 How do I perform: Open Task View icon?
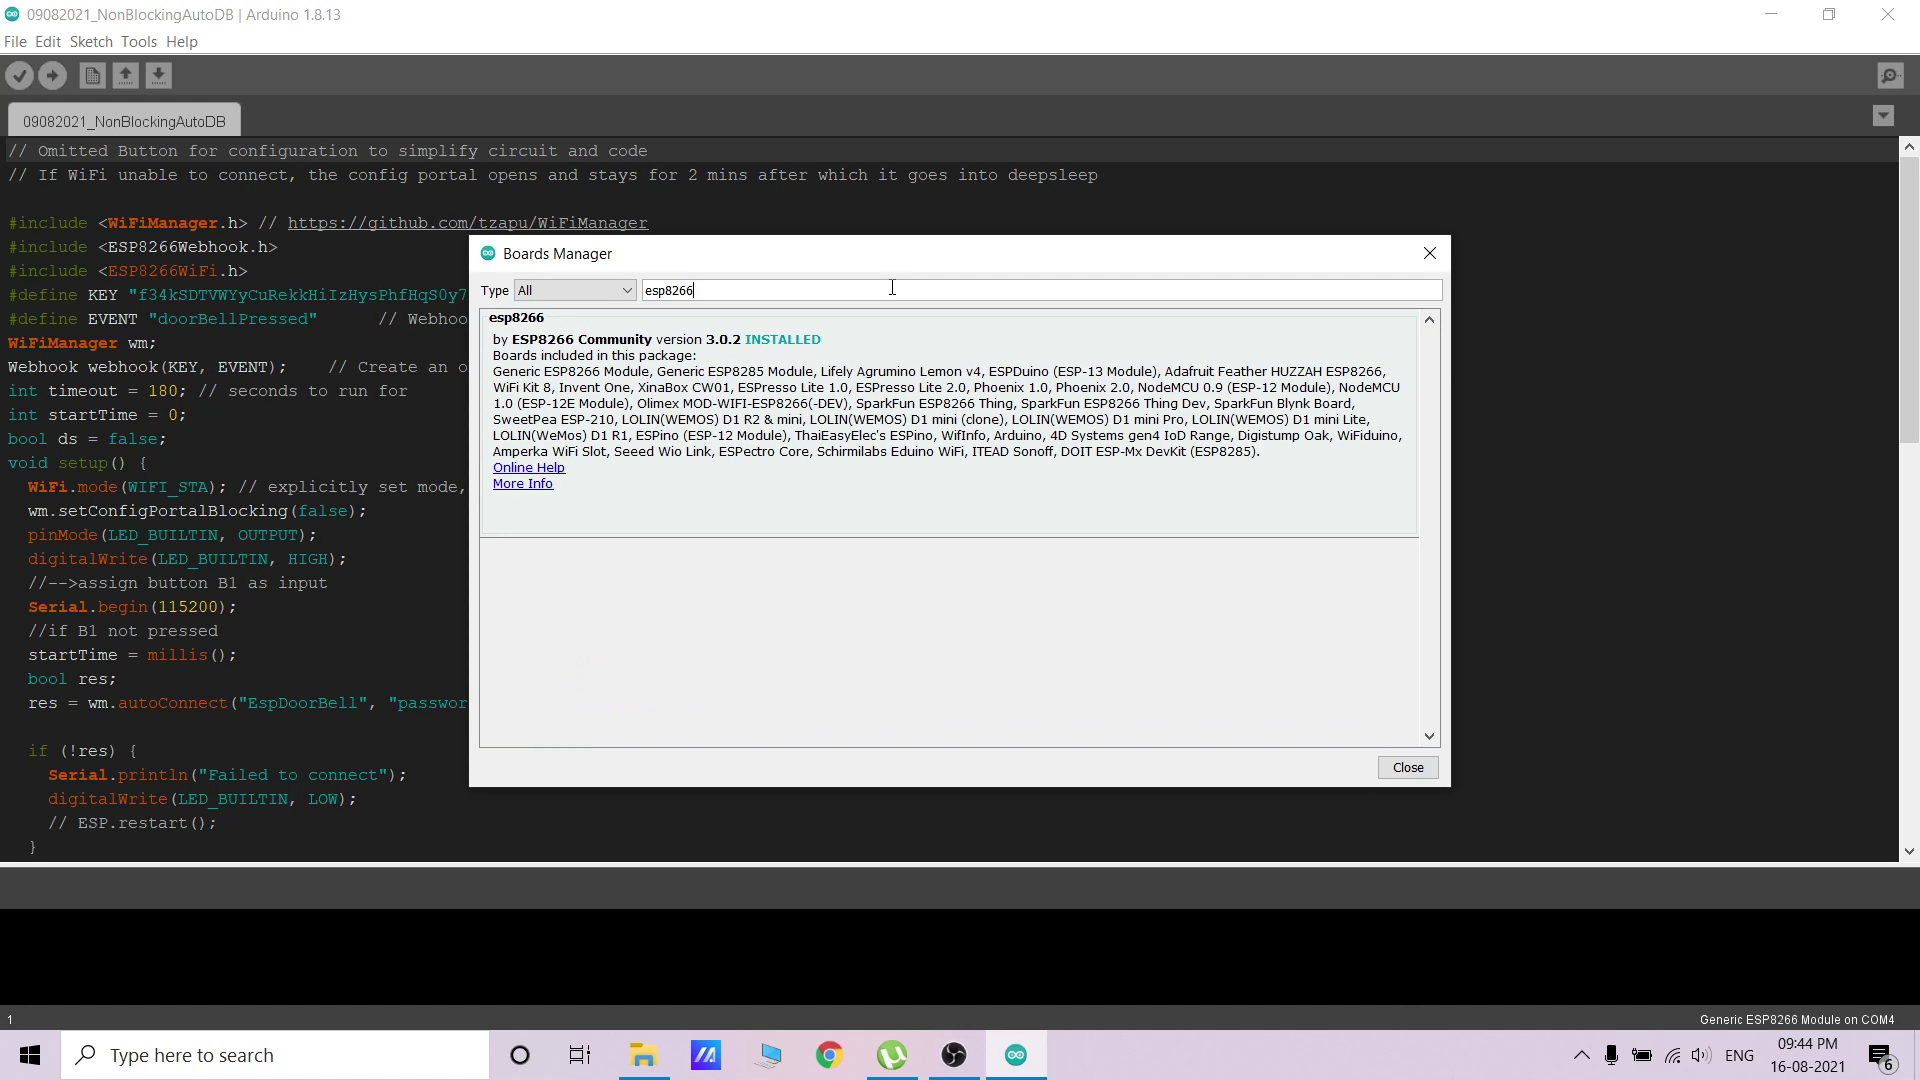pos(580,1056)
